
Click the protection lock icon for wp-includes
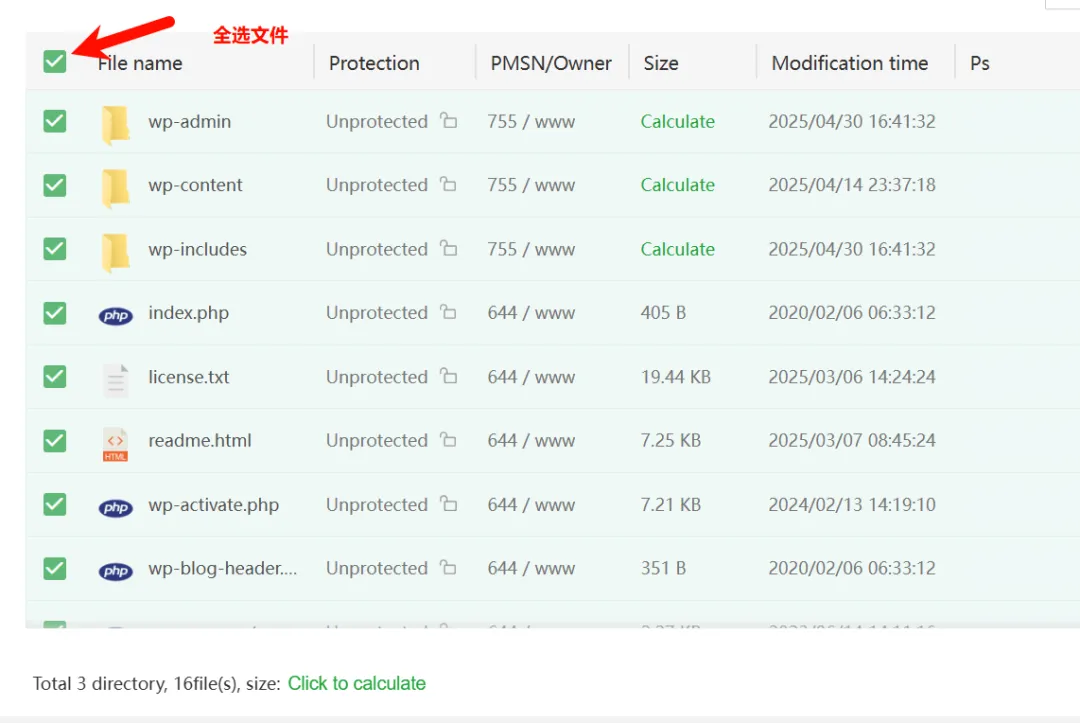point(448,247)
